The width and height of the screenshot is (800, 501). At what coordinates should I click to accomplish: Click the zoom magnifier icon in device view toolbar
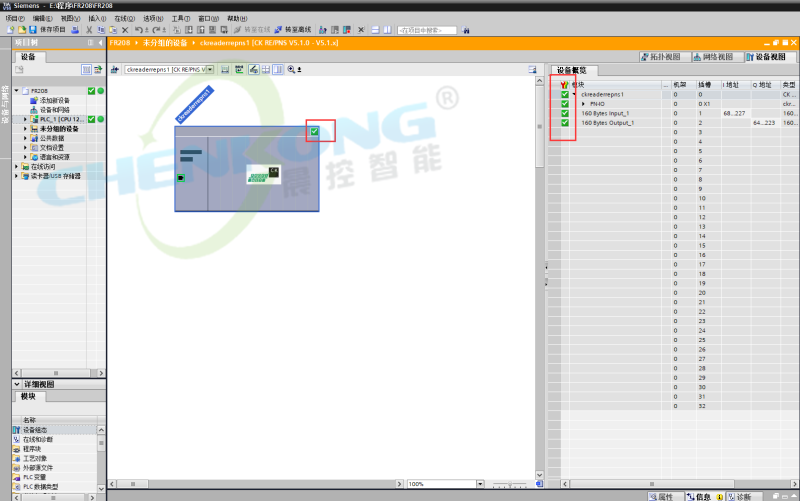(291, 69)
